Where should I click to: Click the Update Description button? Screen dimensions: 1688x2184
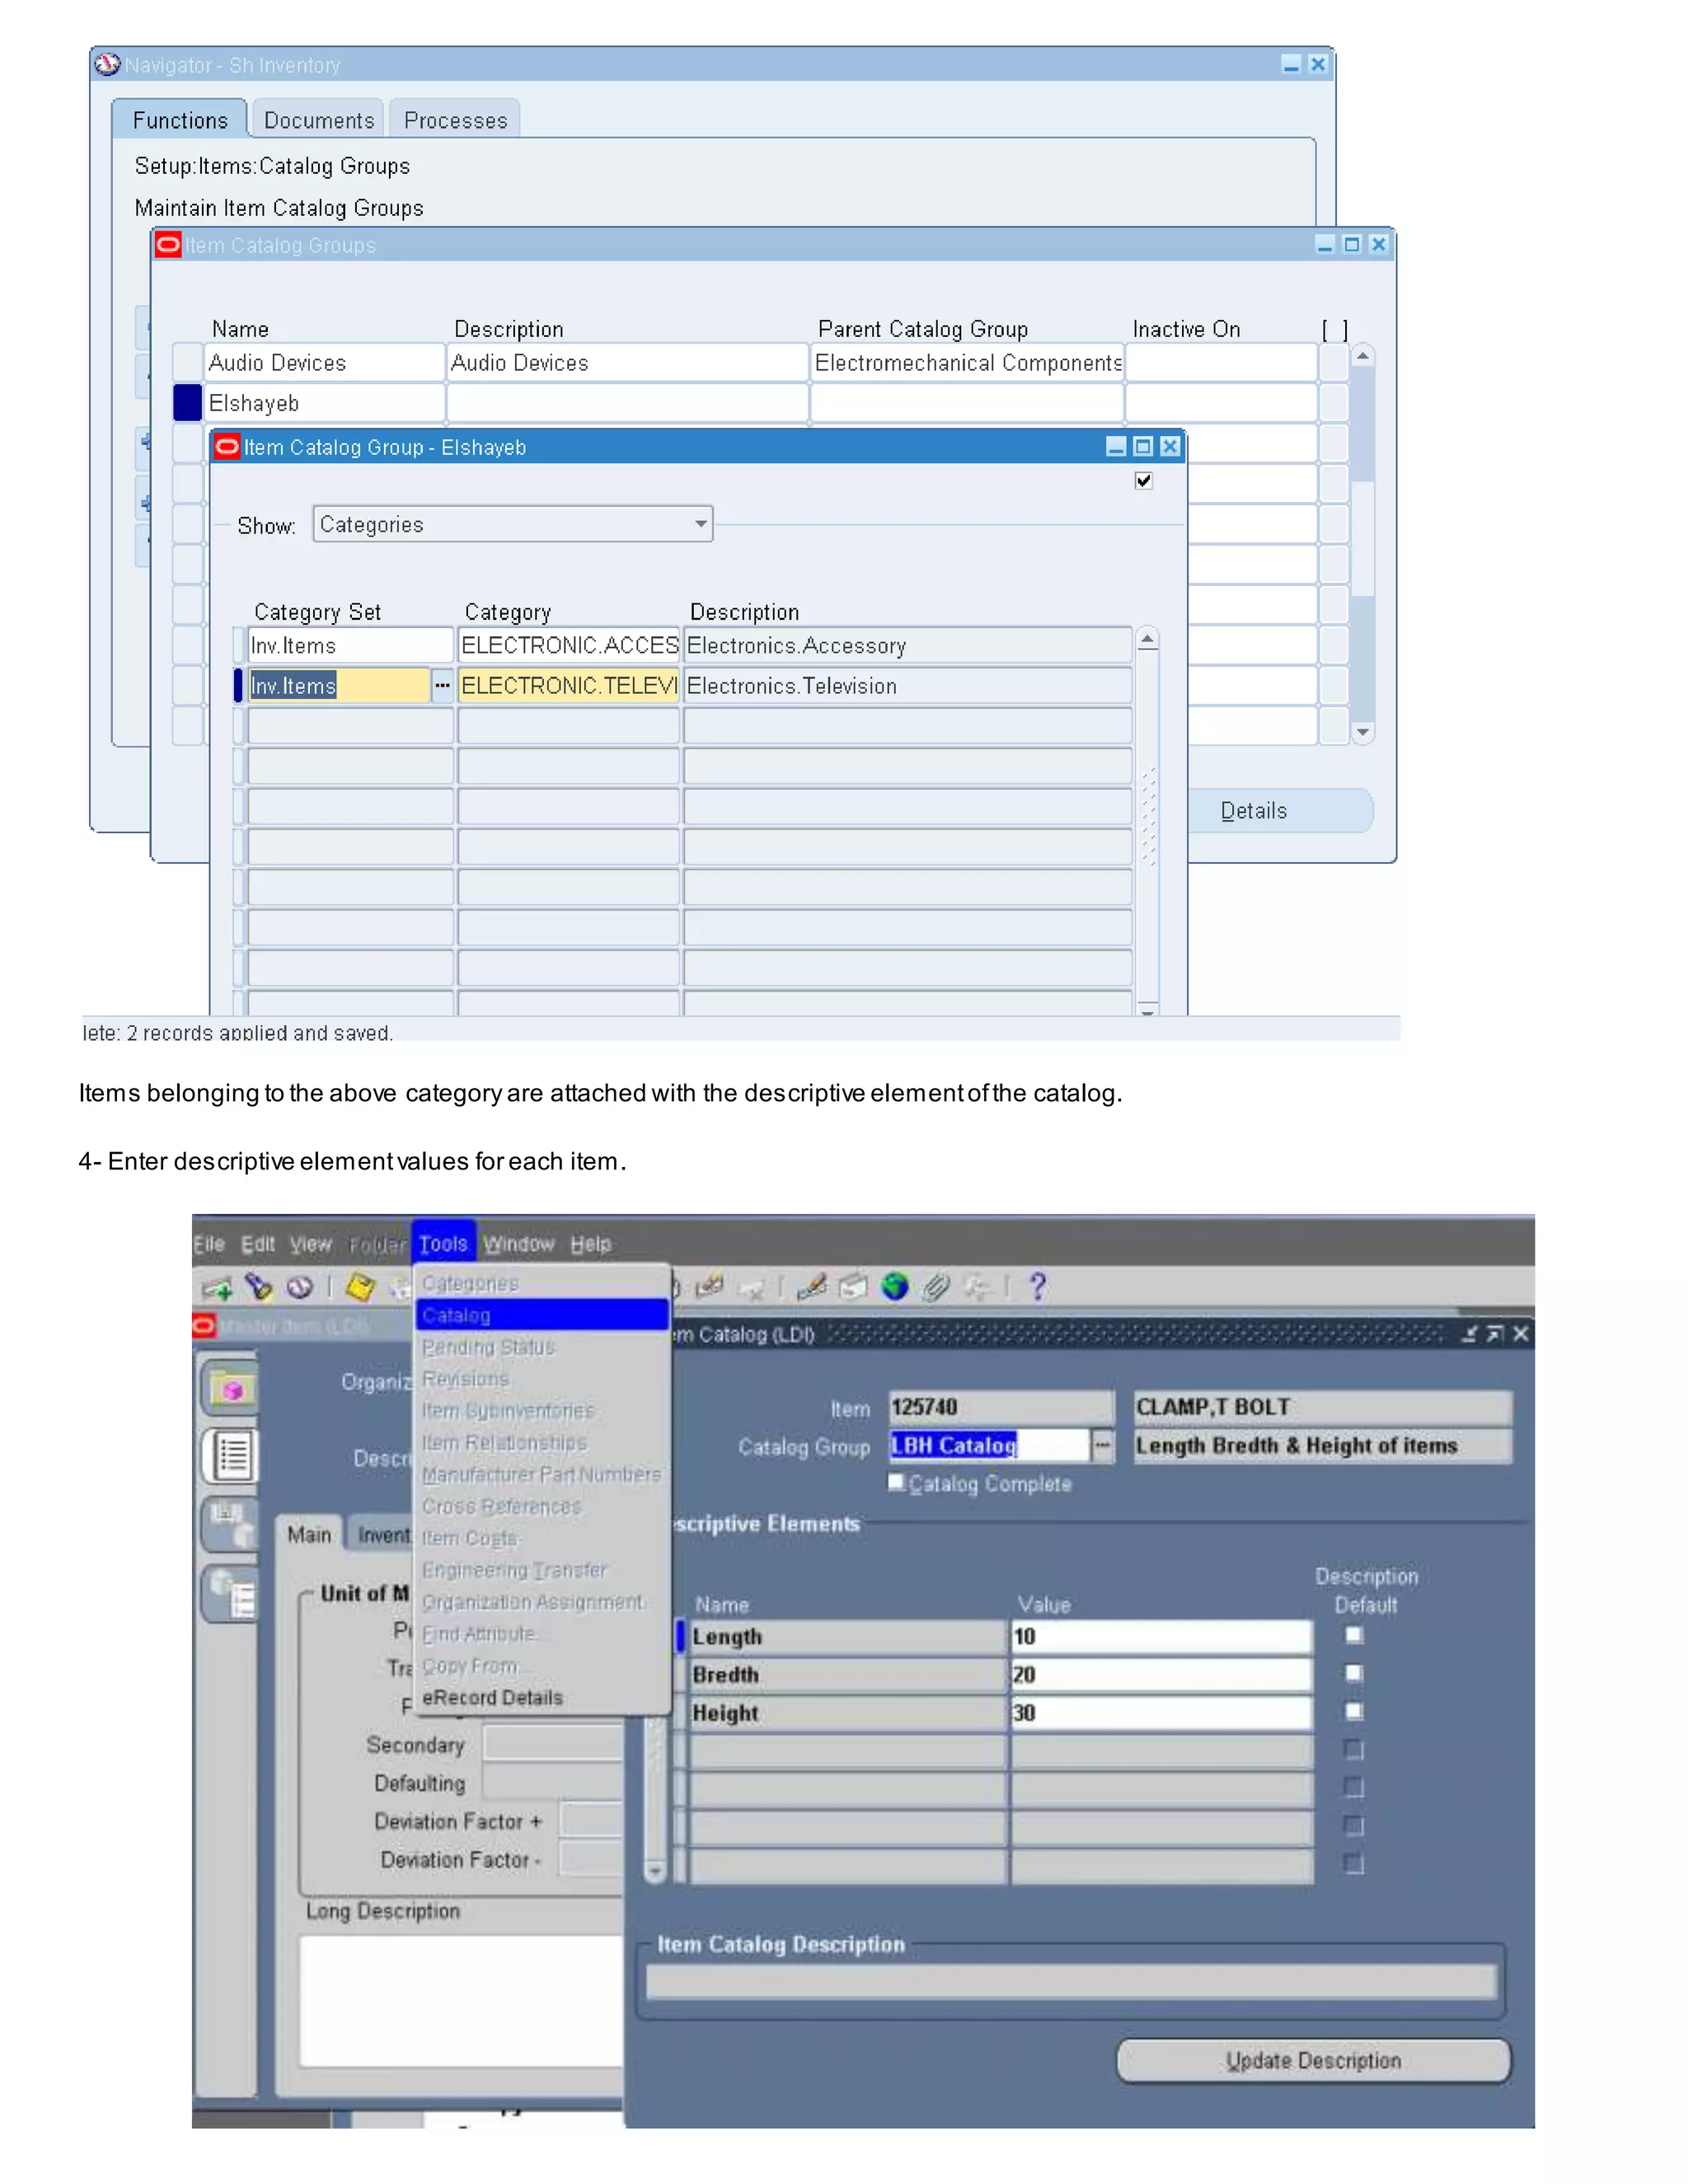pos(1312,2060)
